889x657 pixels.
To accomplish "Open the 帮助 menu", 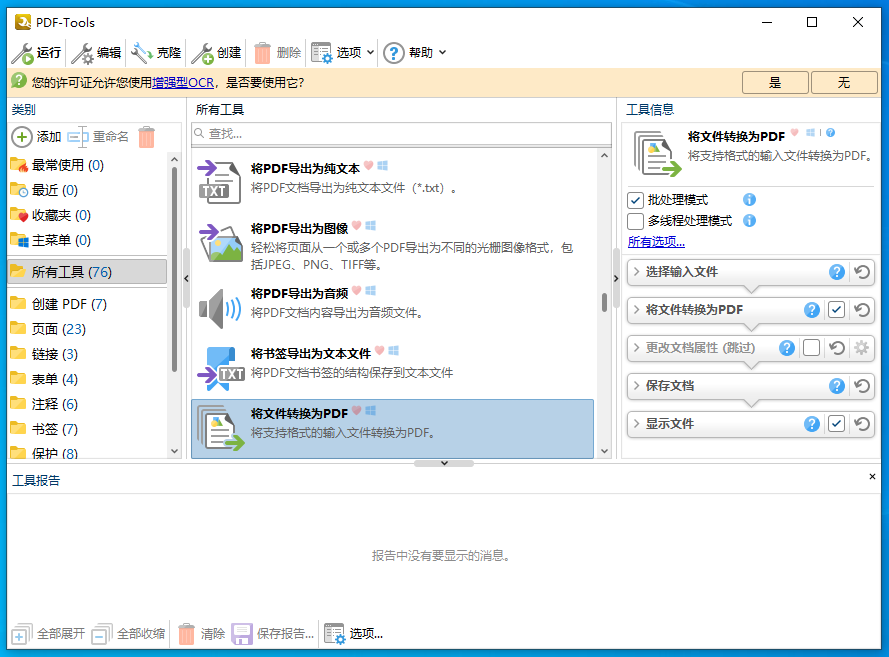I will pos(415,53).
